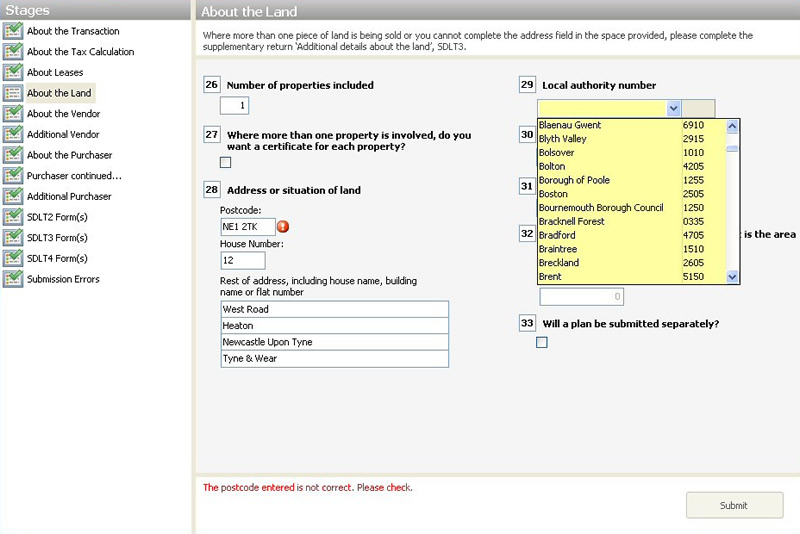Click the About Leases stage icon
Image resolution: width=800 pixels, height=534 pixels.
pos(13,72)
